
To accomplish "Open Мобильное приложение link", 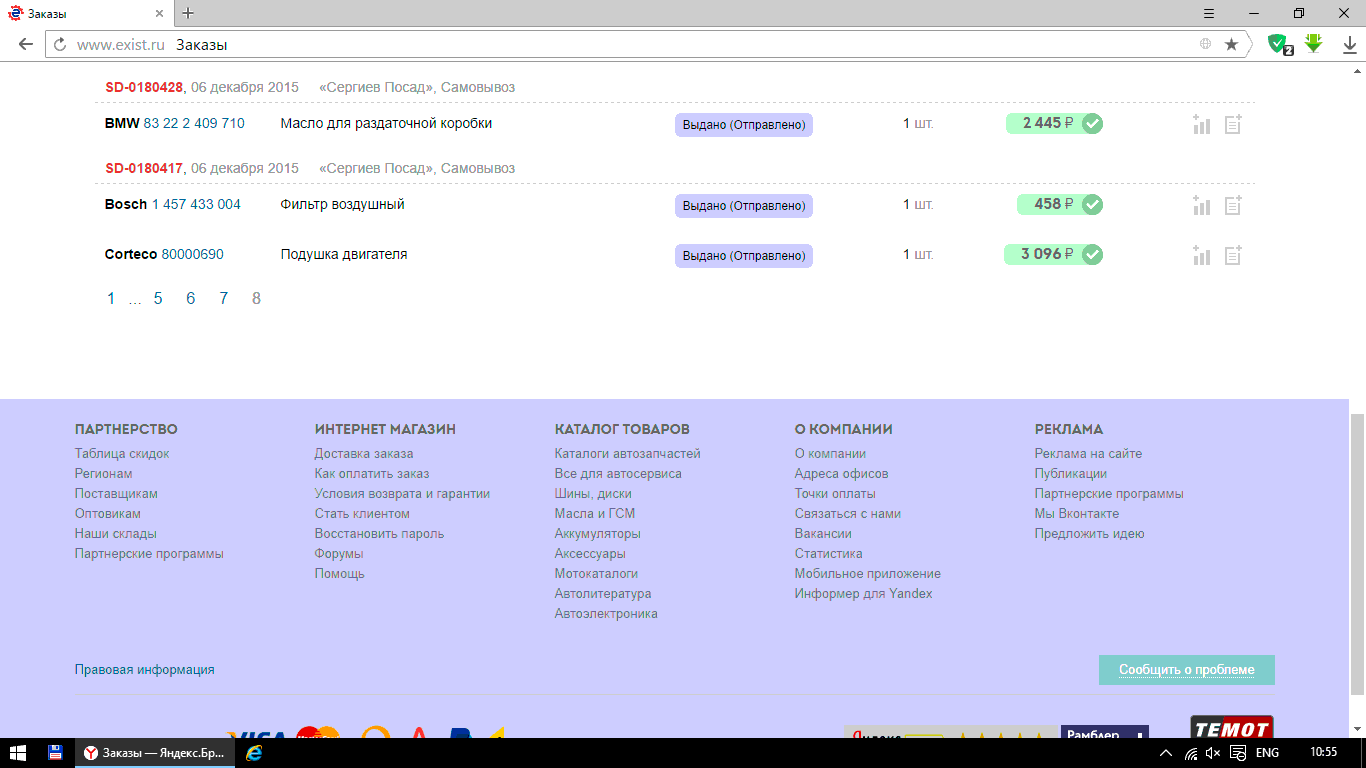I will tap(868, 573).
